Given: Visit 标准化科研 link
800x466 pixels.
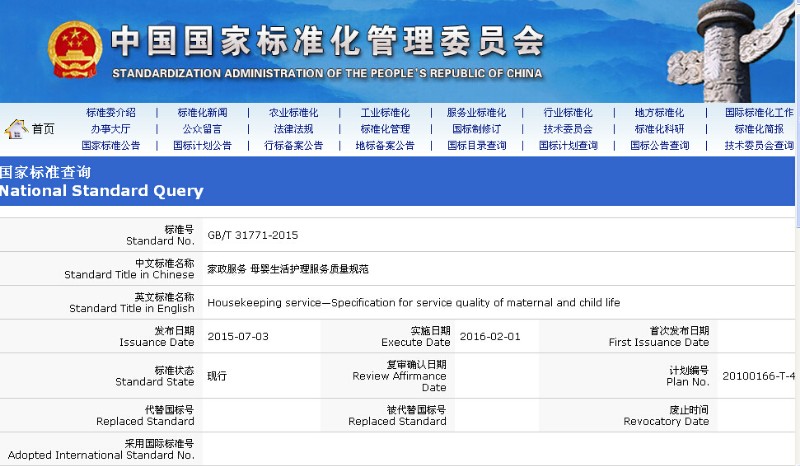Looking at the screenshot, I should 659,129.
